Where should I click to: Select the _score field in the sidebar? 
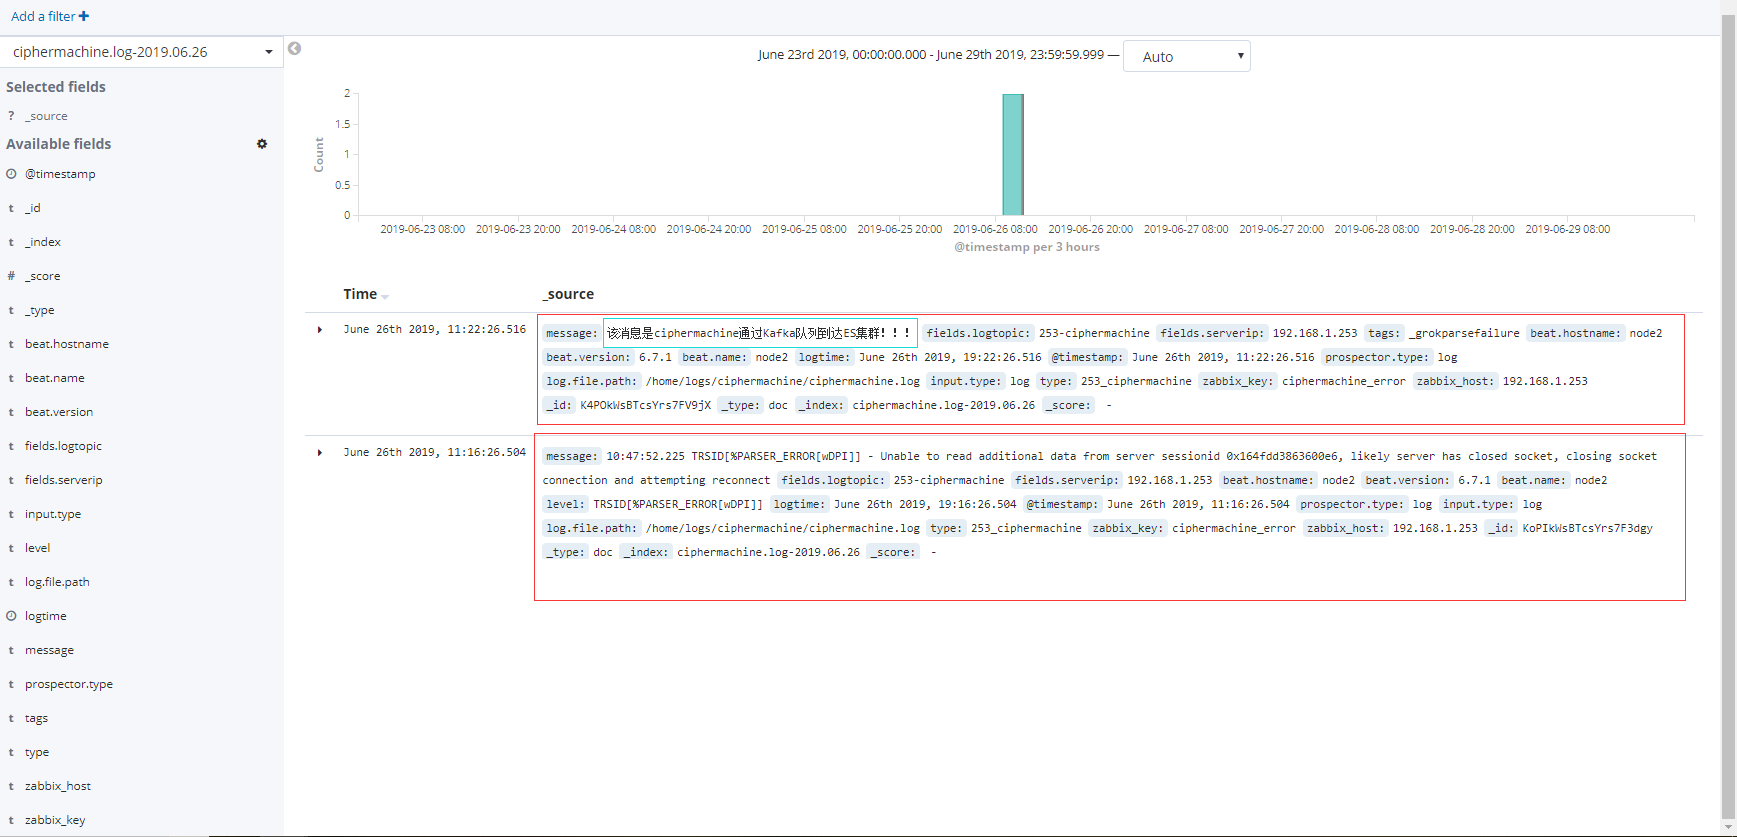(43, 276)
